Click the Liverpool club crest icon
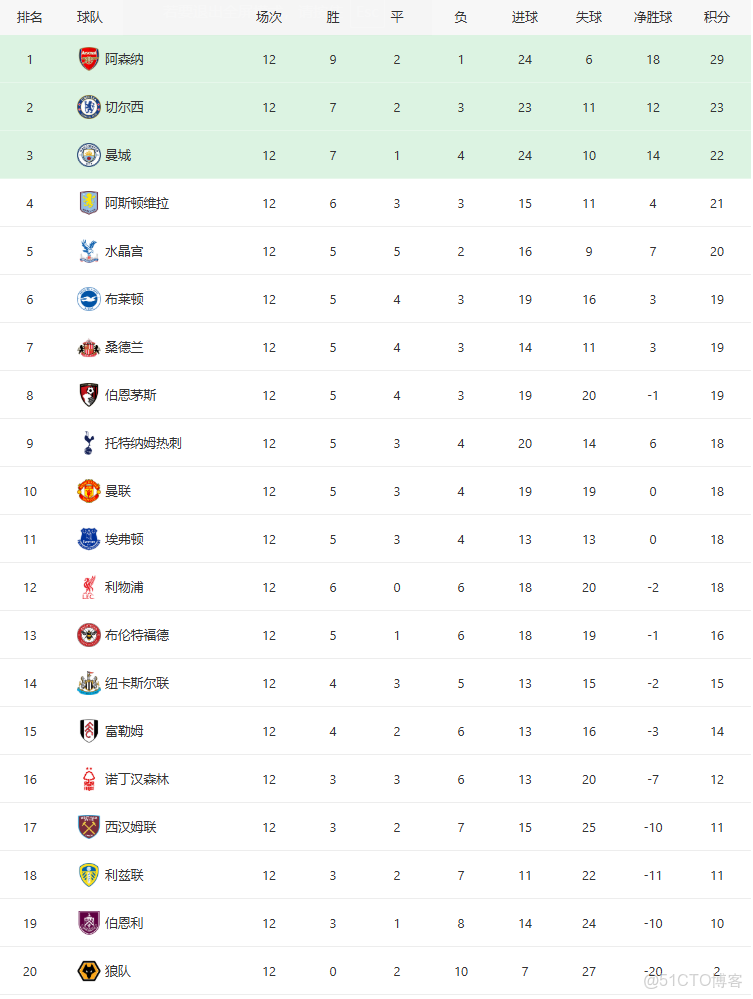 point(89,587)
